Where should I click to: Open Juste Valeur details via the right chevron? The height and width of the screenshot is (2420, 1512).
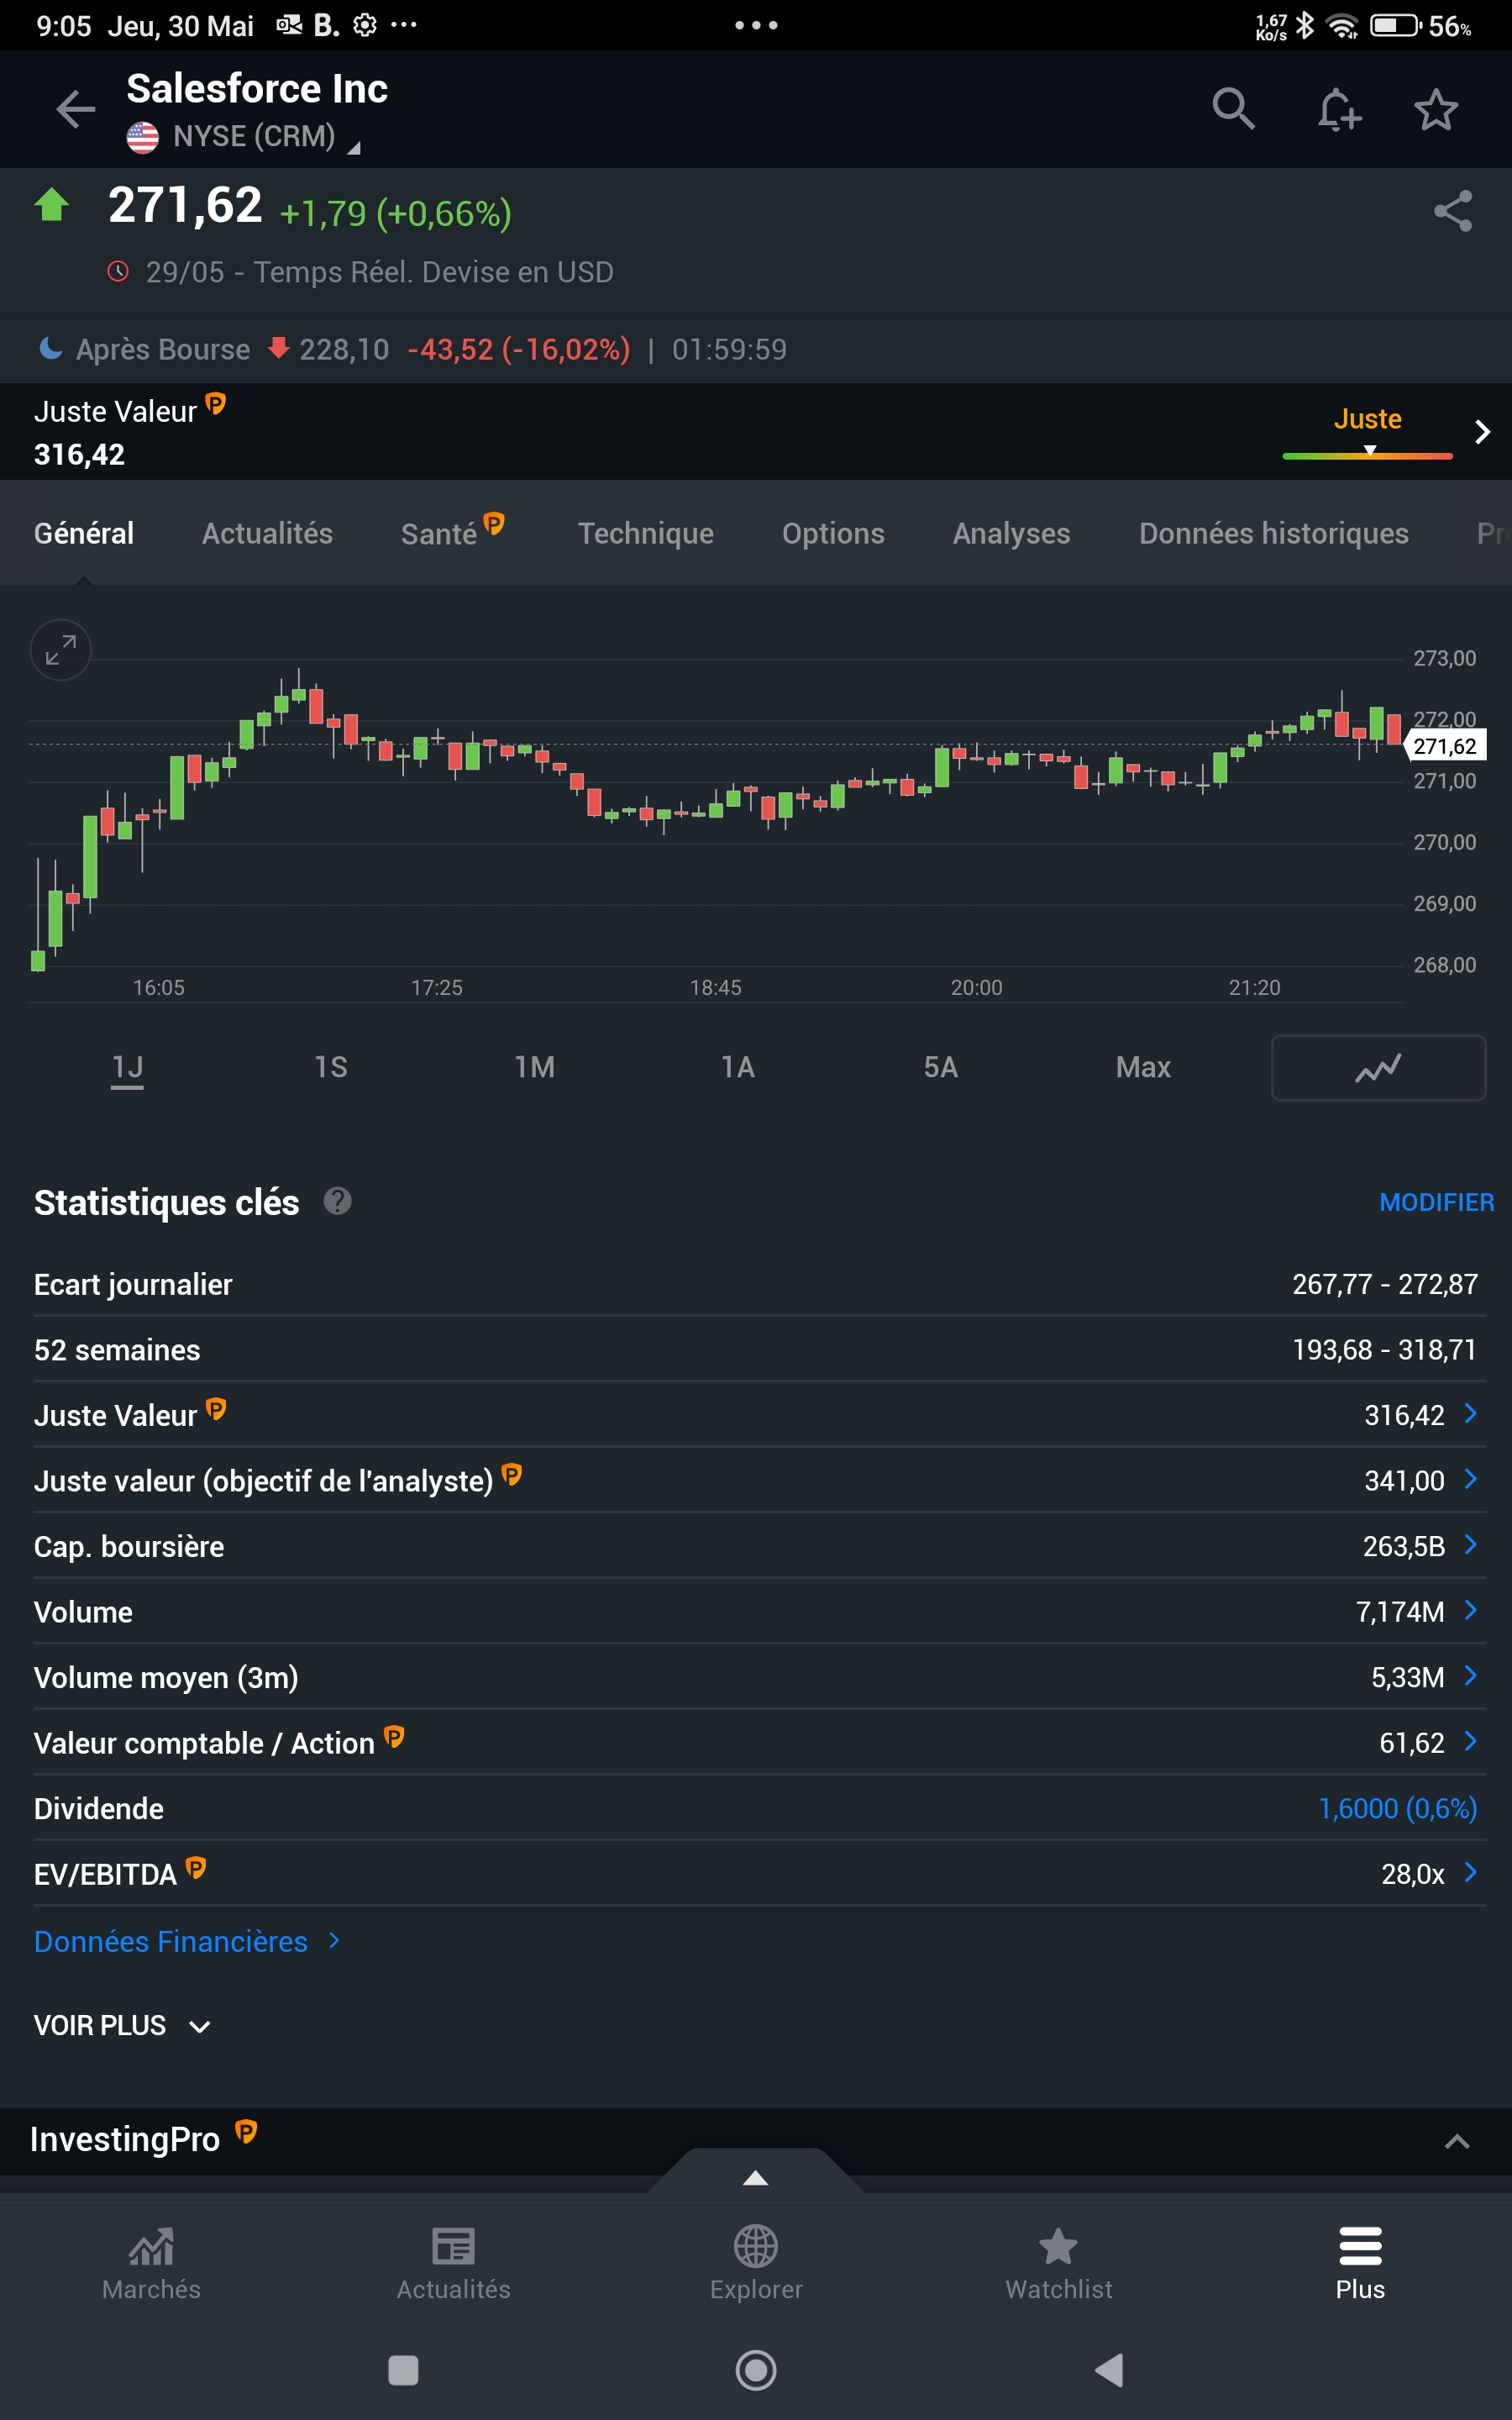[1483, 432]
